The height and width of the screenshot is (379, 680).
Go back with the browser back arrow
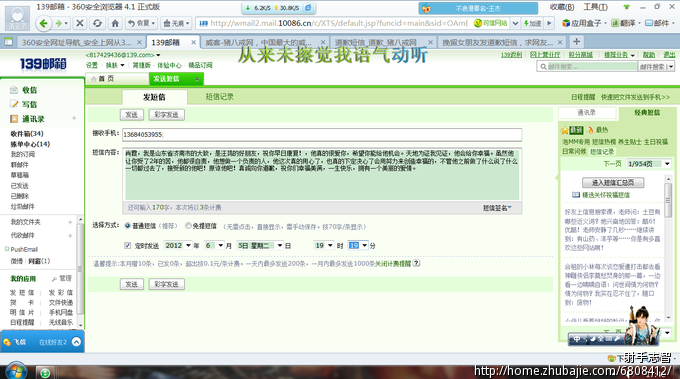pyautogui.click(x=43, y=23)
